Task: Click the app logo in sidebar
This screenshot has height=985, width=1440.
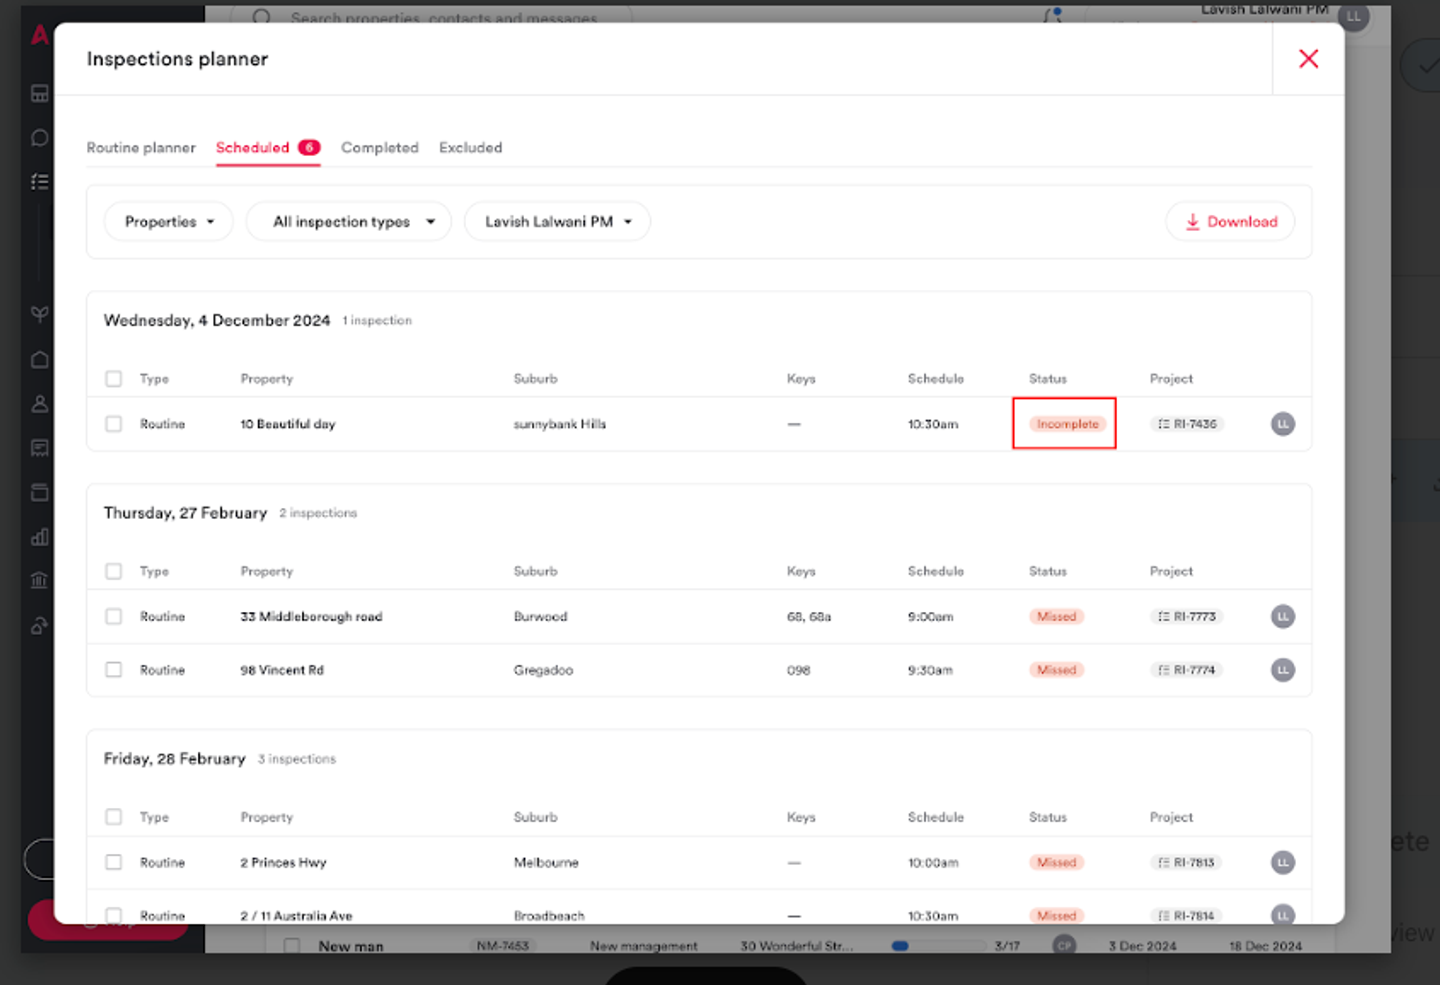Action: point(39,35)
